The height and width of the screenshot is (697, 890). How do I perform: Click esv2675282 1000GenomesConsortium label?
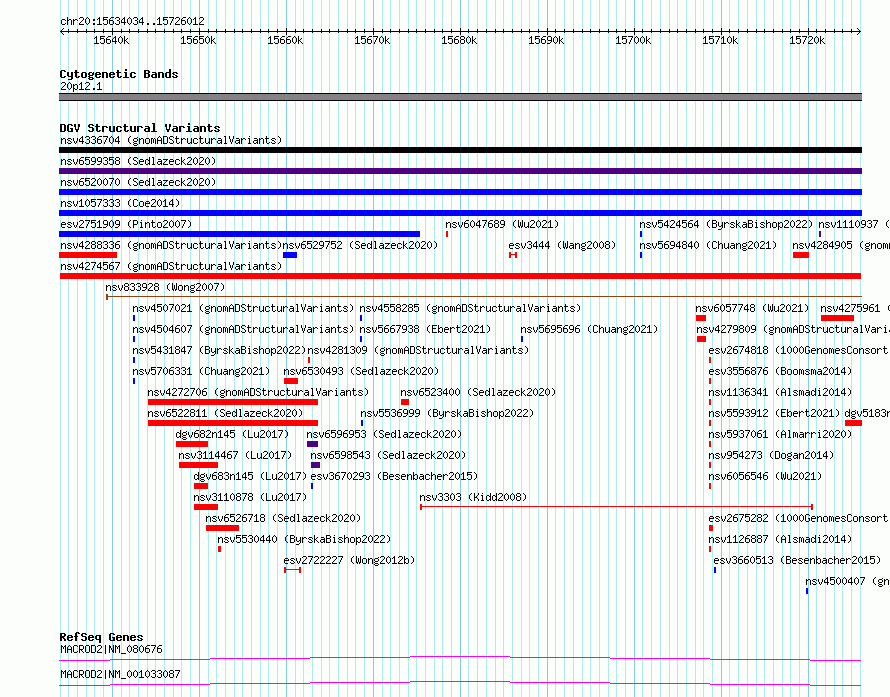click(x=798, y=518)
